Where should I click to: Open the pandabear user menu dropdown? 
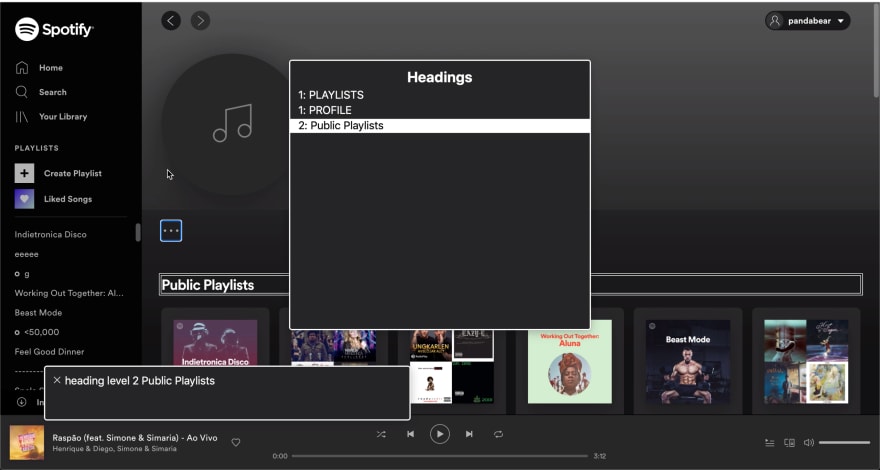(x=808, y=21)
